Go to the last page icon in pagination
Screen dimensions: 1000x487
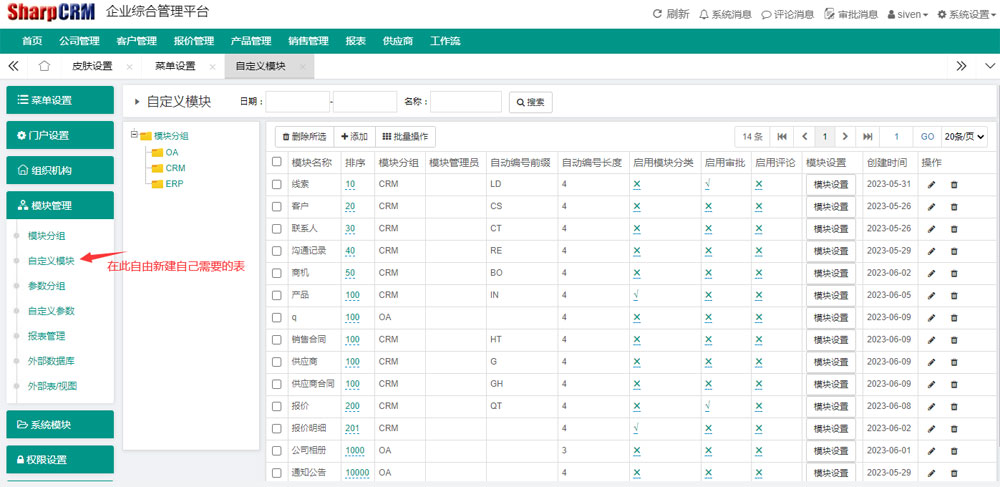tap(867, 136)
